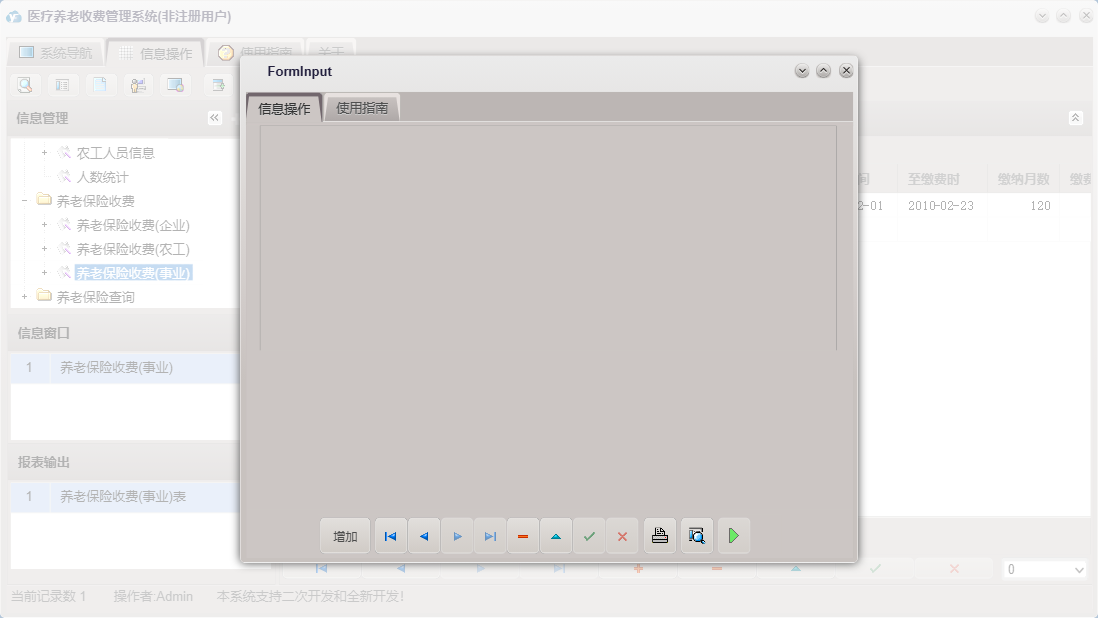Click the red X cancel icon in FormInput
This screenshot has height=618, width=1098.
pyautogui.click(x=622, y=536)
